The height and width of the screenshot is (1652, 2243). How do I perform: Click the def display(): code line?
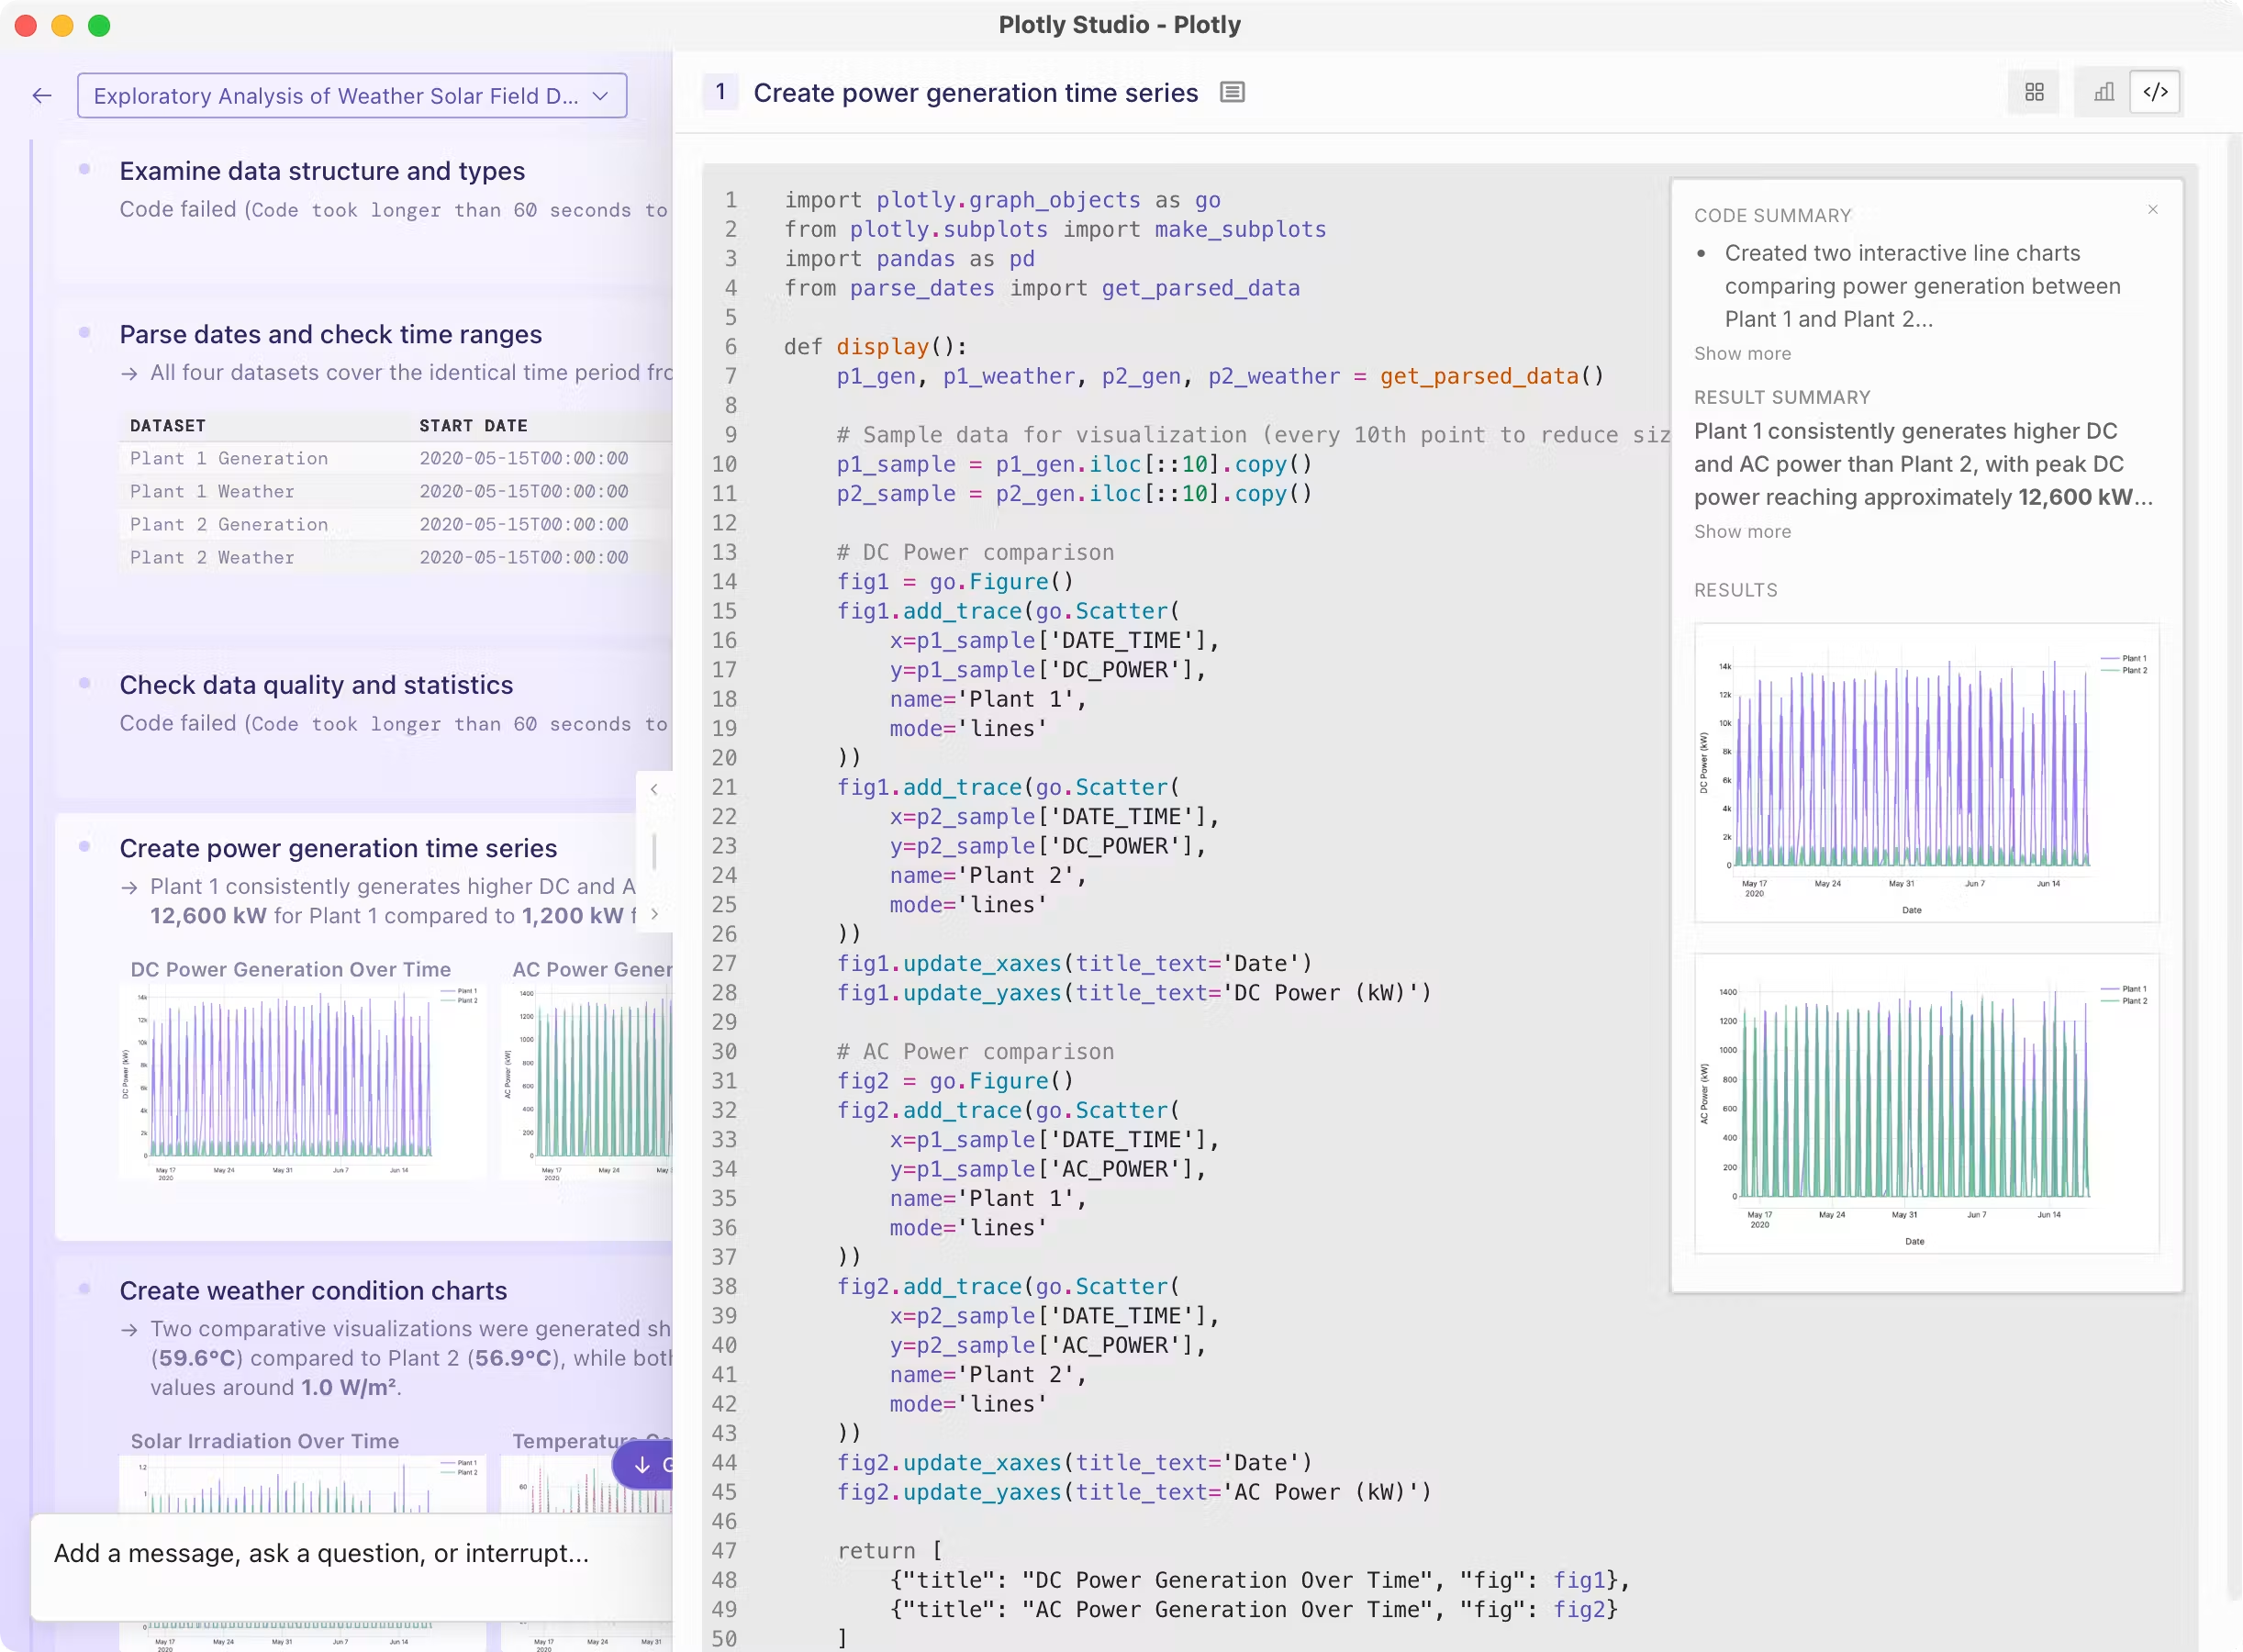[x=875, y=347]
